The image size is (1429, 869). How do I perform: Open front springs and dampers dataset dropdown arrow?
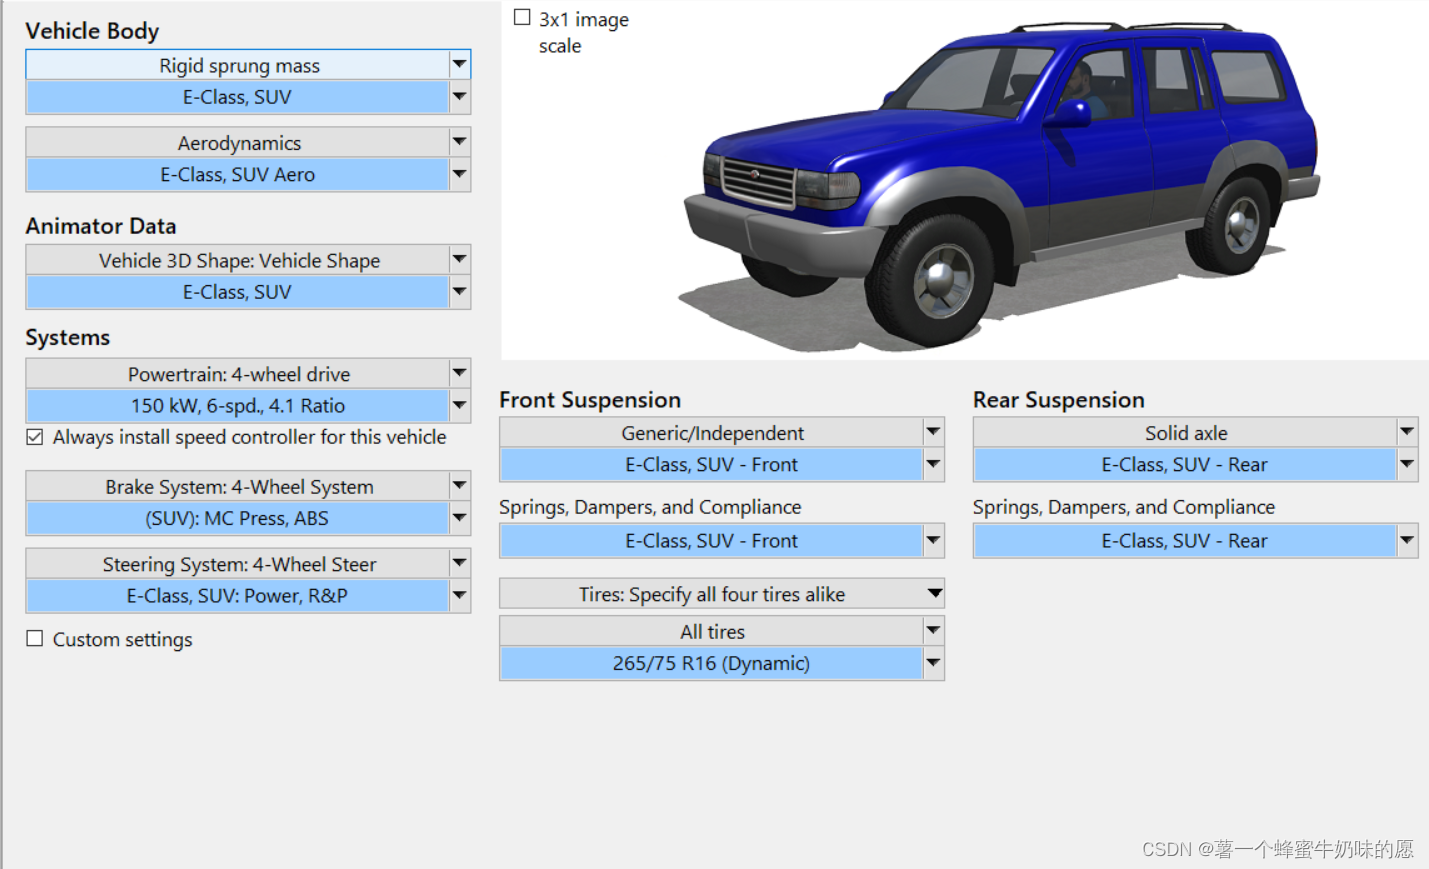click(x=933, y=540)
